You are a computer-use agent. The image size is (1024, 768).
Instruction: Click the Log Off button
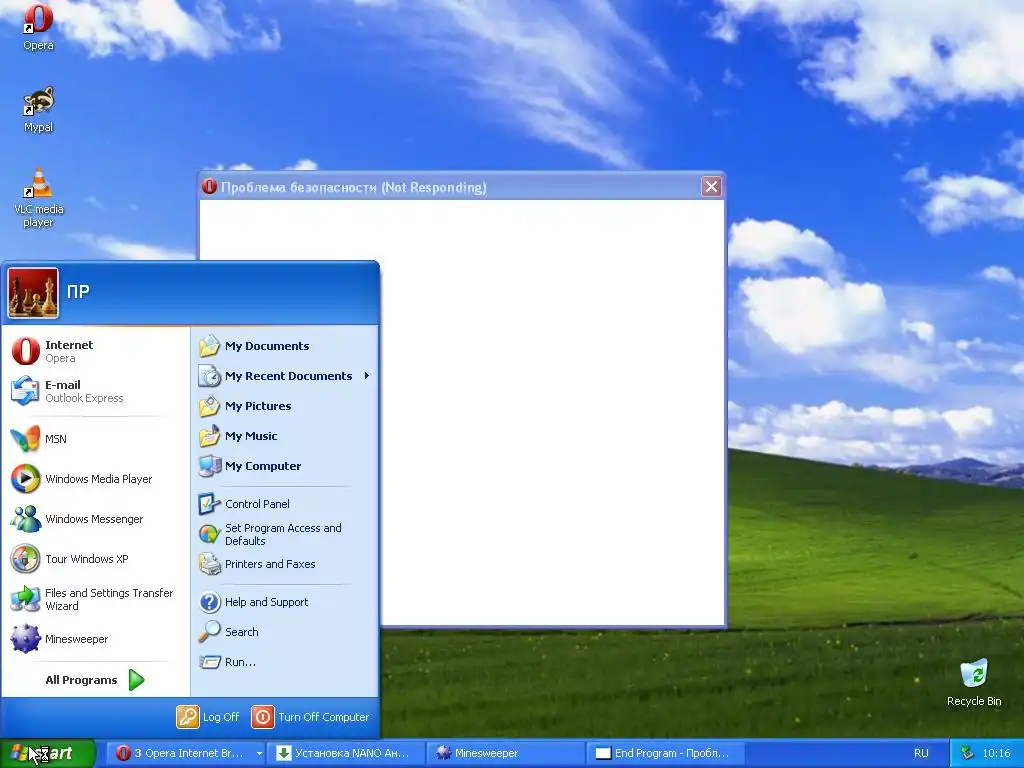(208, 717)
